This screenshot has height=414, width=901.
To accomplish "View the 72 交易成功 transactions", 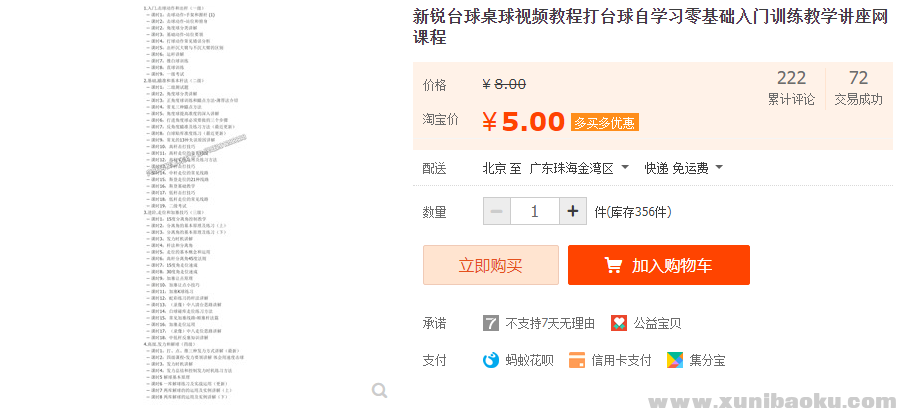I will (x=858, y=88).
